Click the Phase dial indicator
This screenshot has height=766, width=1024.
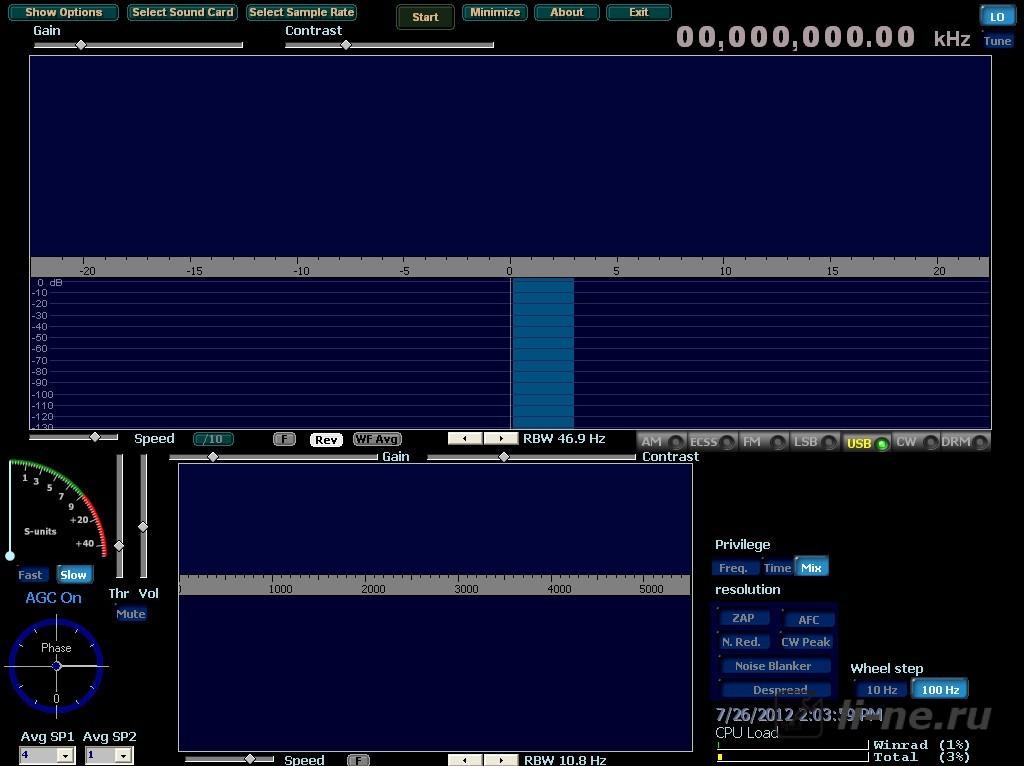click(x=56, y=666)
